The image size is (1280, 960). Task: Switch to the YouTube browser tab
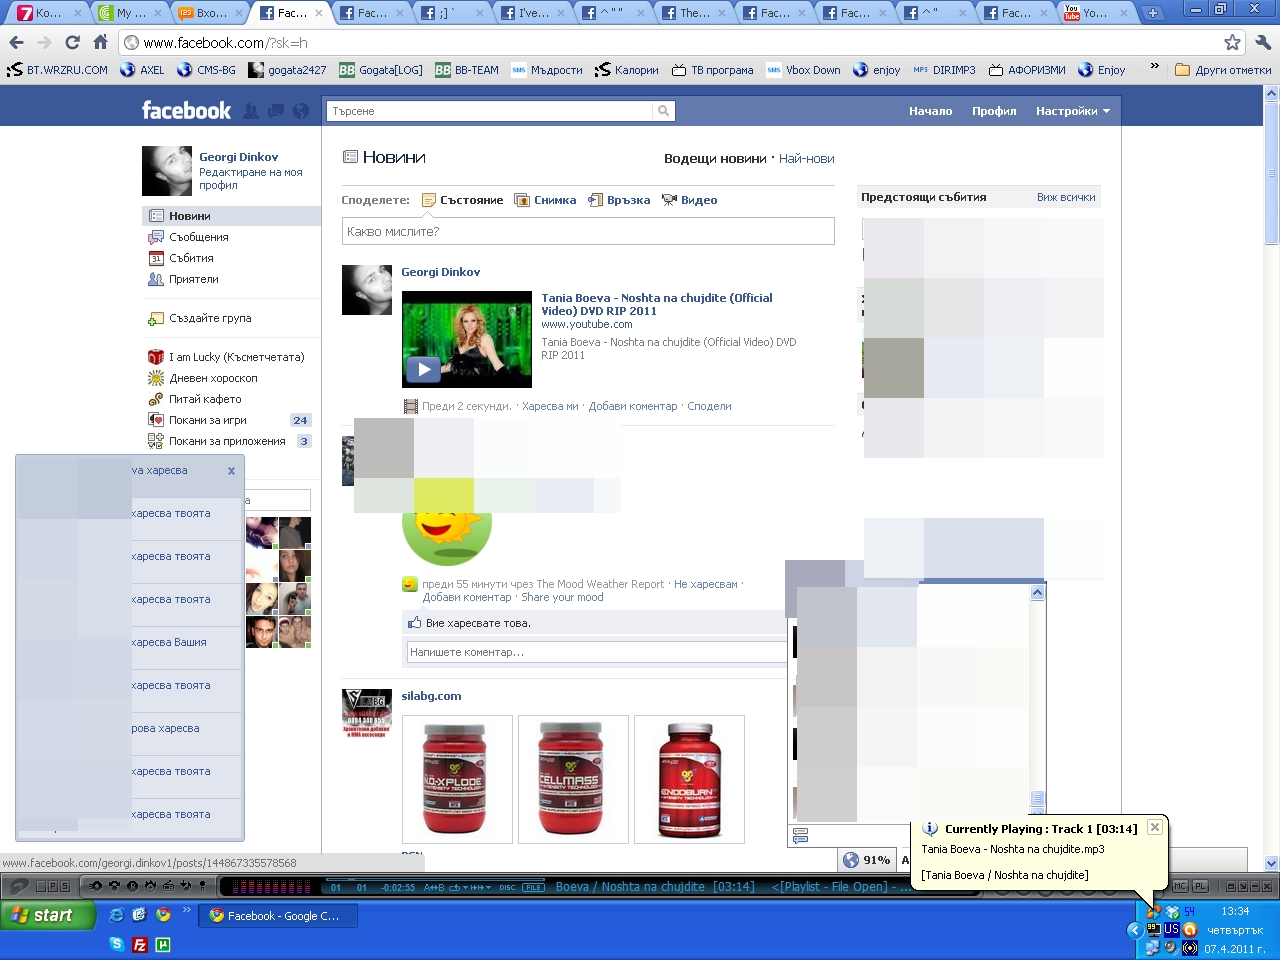(x=1097, y=13)
